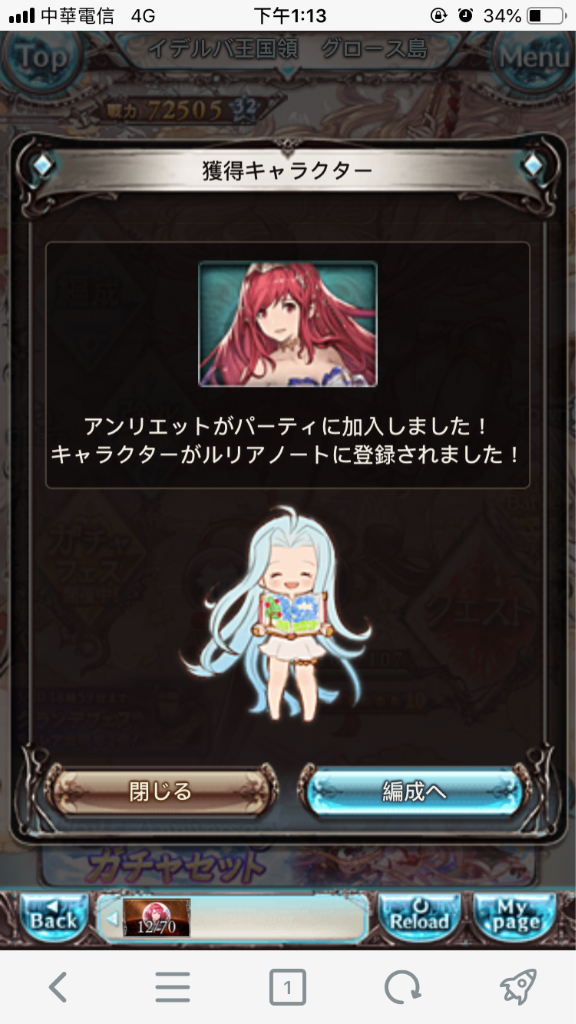Viewport: 576px width, 1024px height.
Task: Tap the Reload button
Action: [419, 917]
